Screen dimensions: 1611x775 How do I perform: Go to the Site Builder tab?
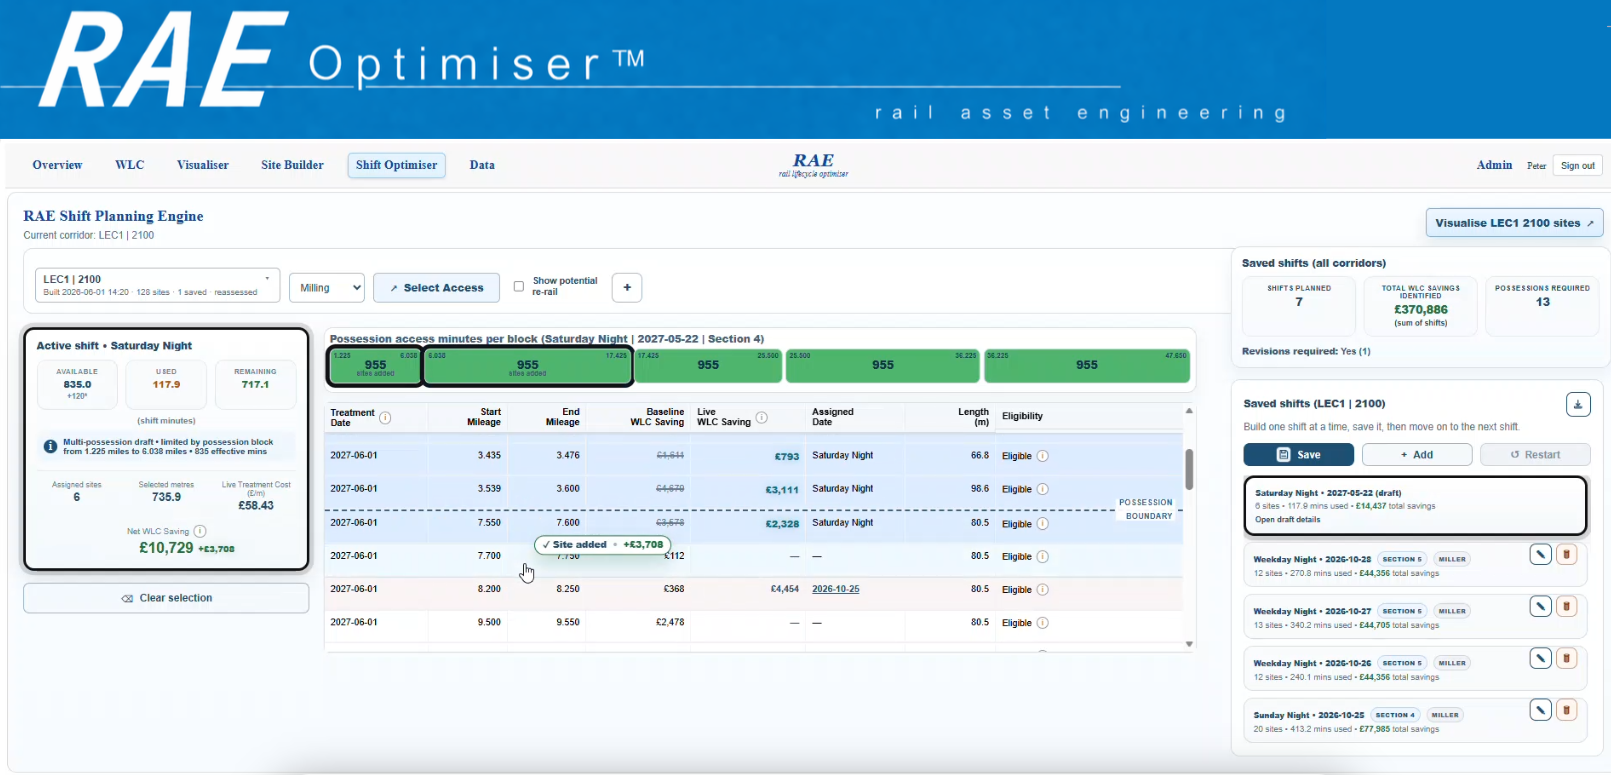292,165
